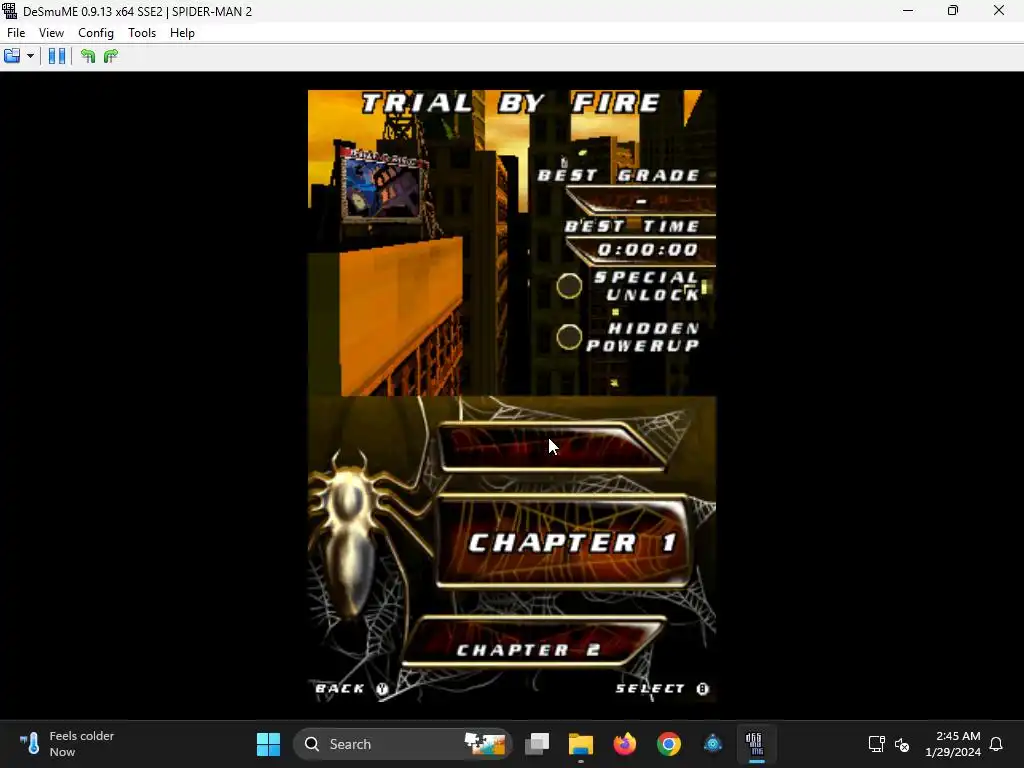1024x768 pixels.
Task: Open the display cast tray icon
Action: tap(876, 744)
